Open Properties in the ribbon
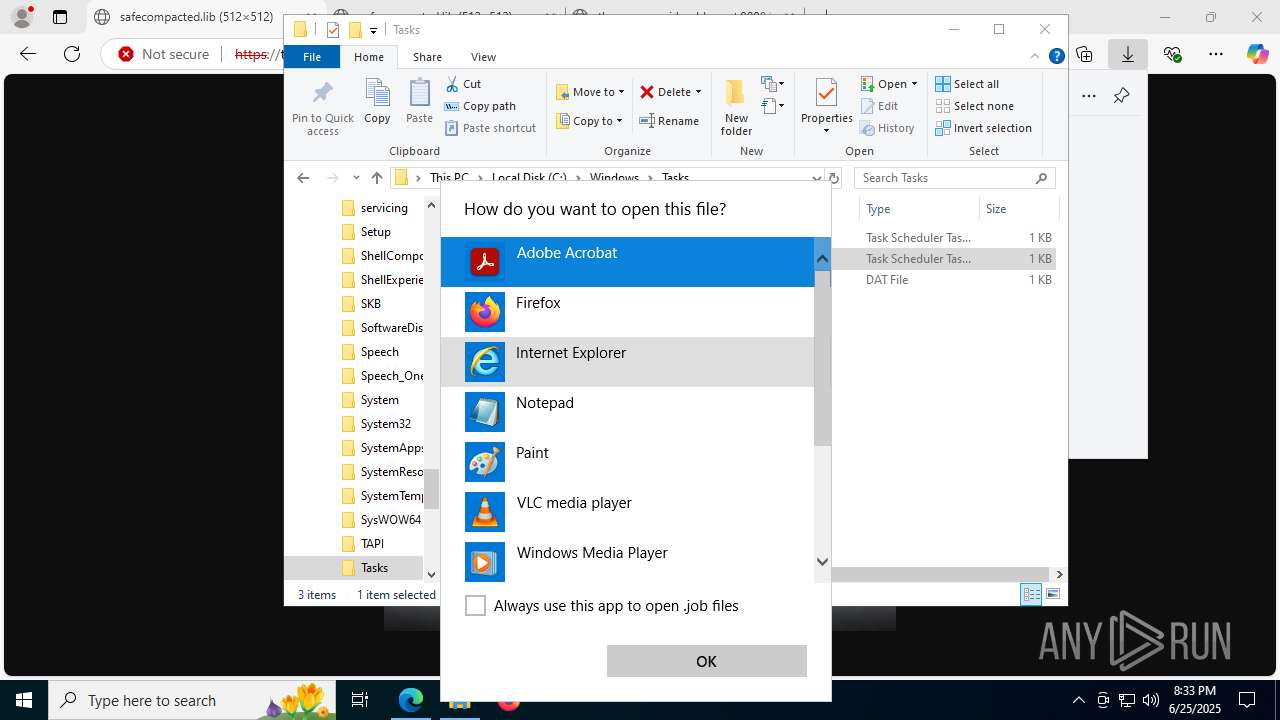 [x=826, y=106]
